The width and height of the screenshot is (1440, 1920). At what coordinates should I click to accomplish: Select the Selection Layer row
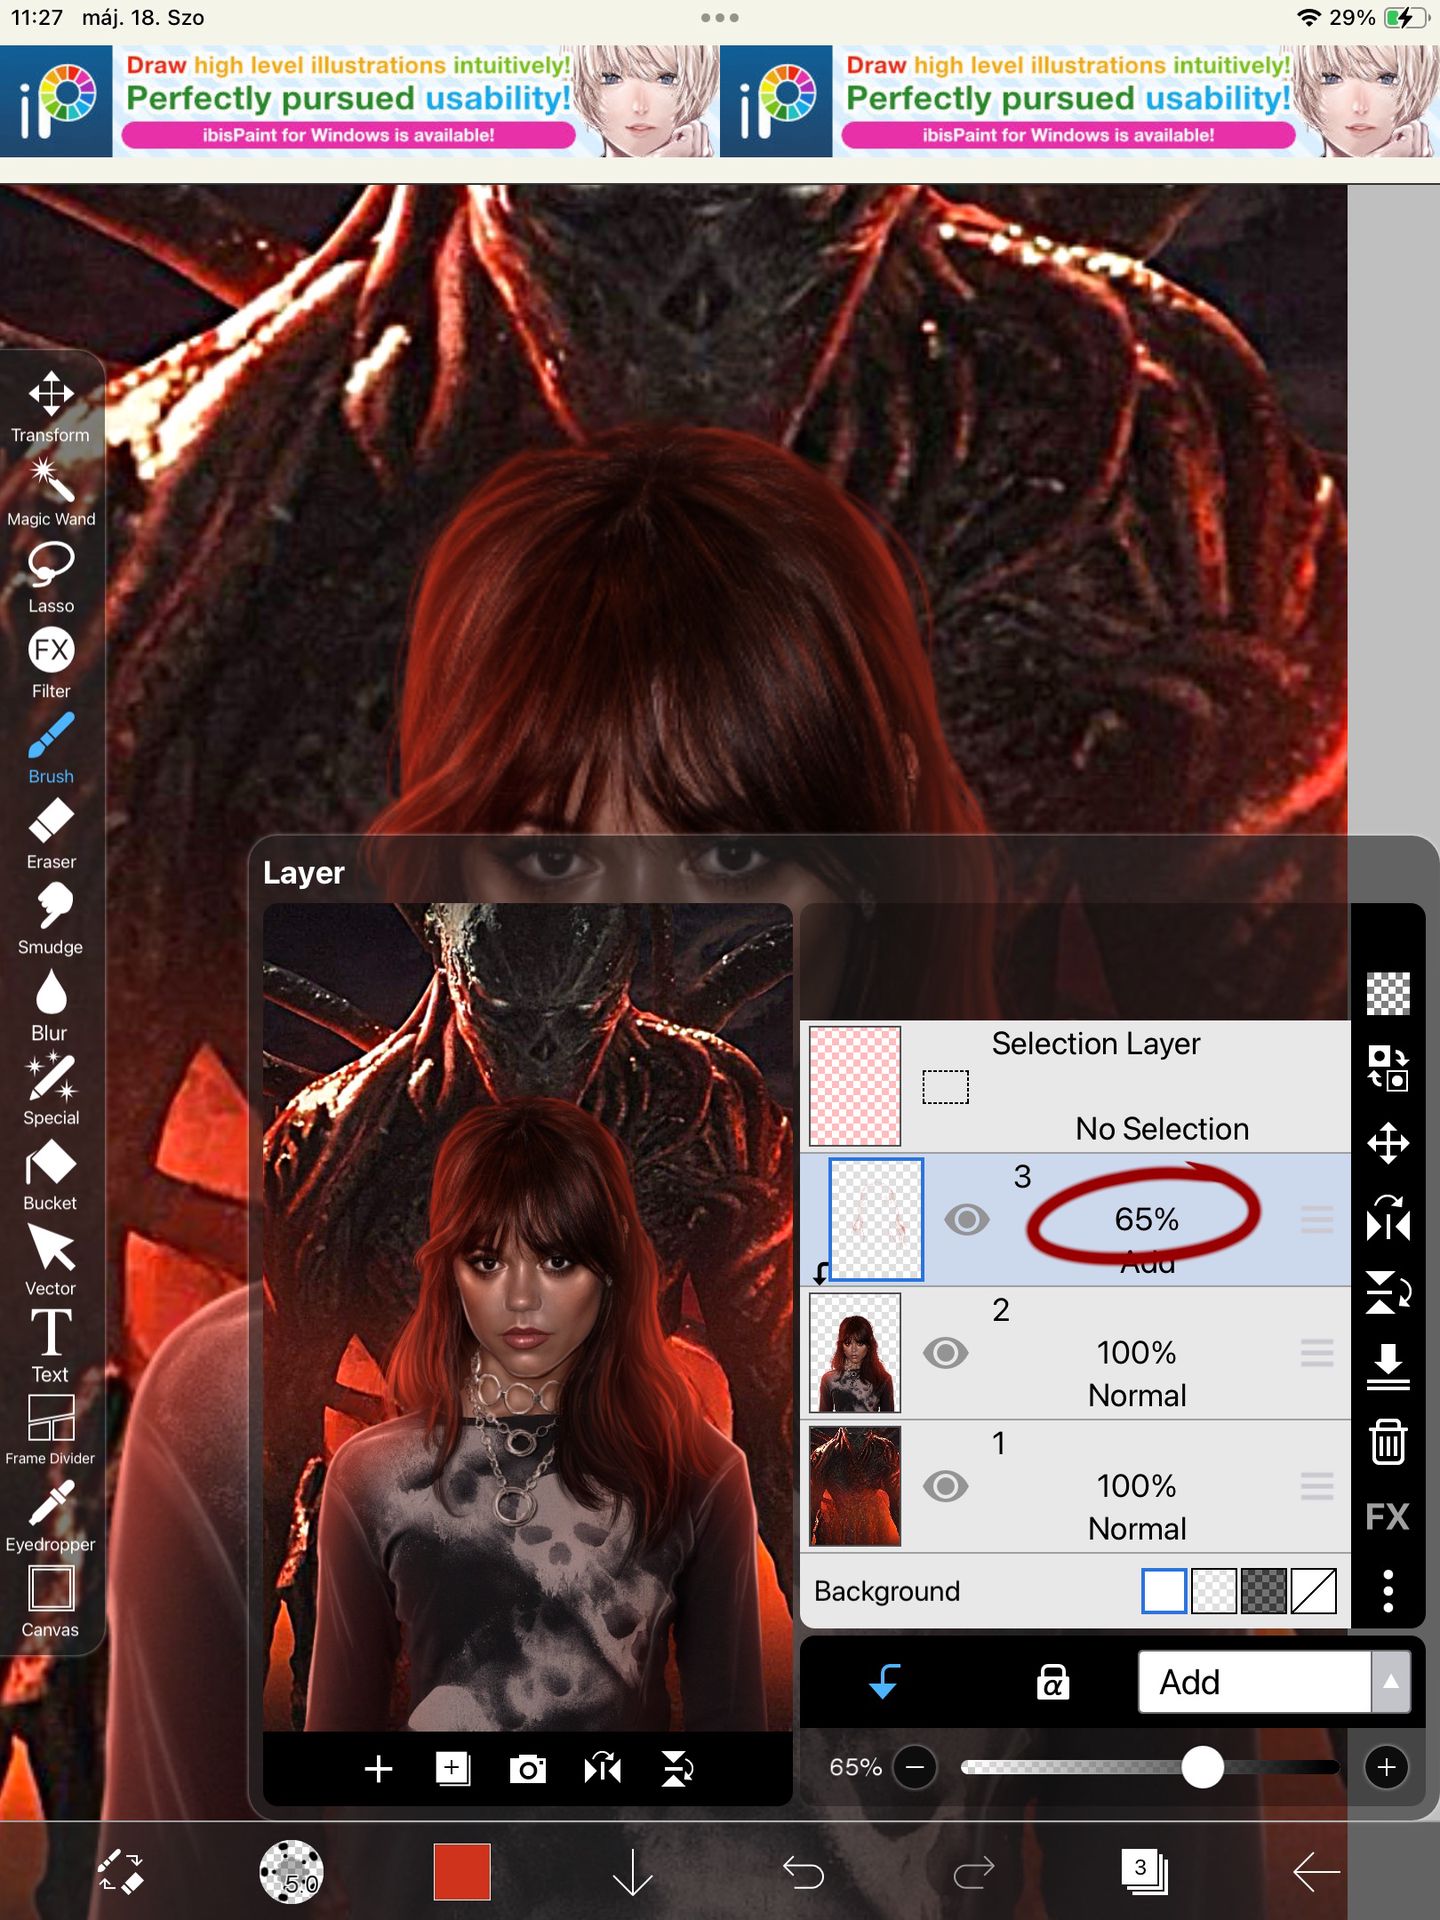pyautogui.click(x=1075, y=1086)
